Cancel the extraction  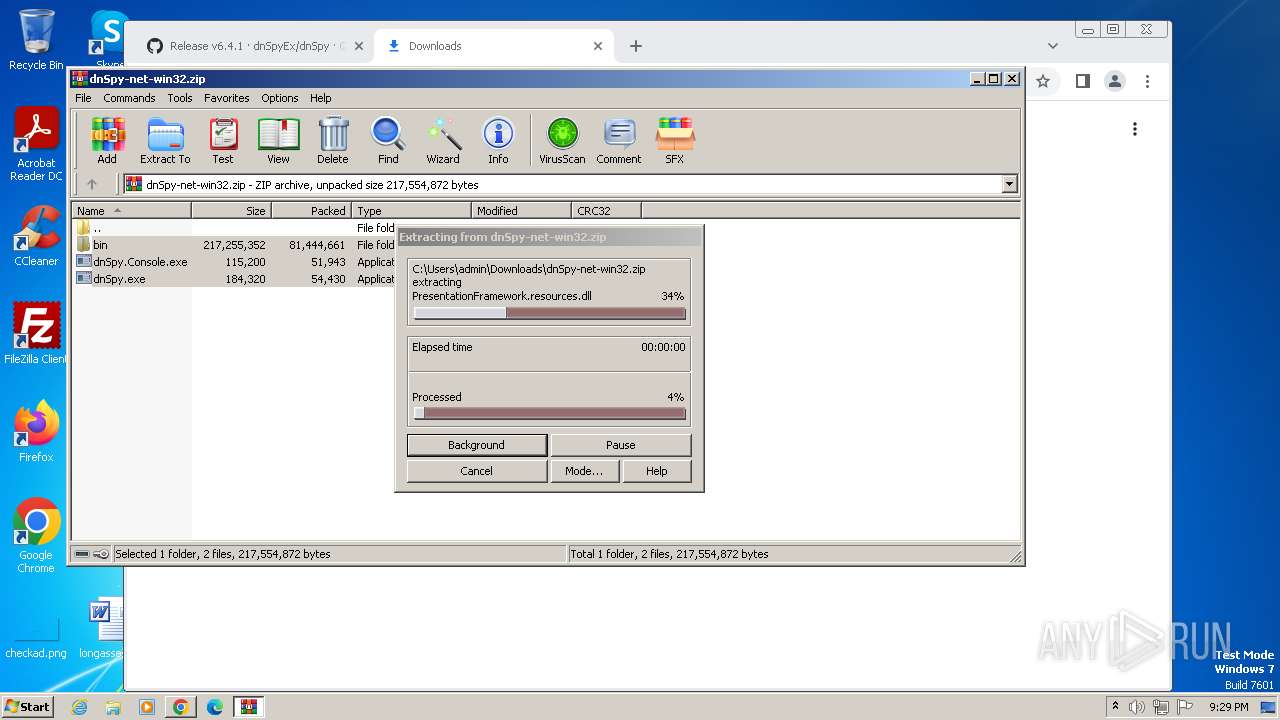[477, 471]
